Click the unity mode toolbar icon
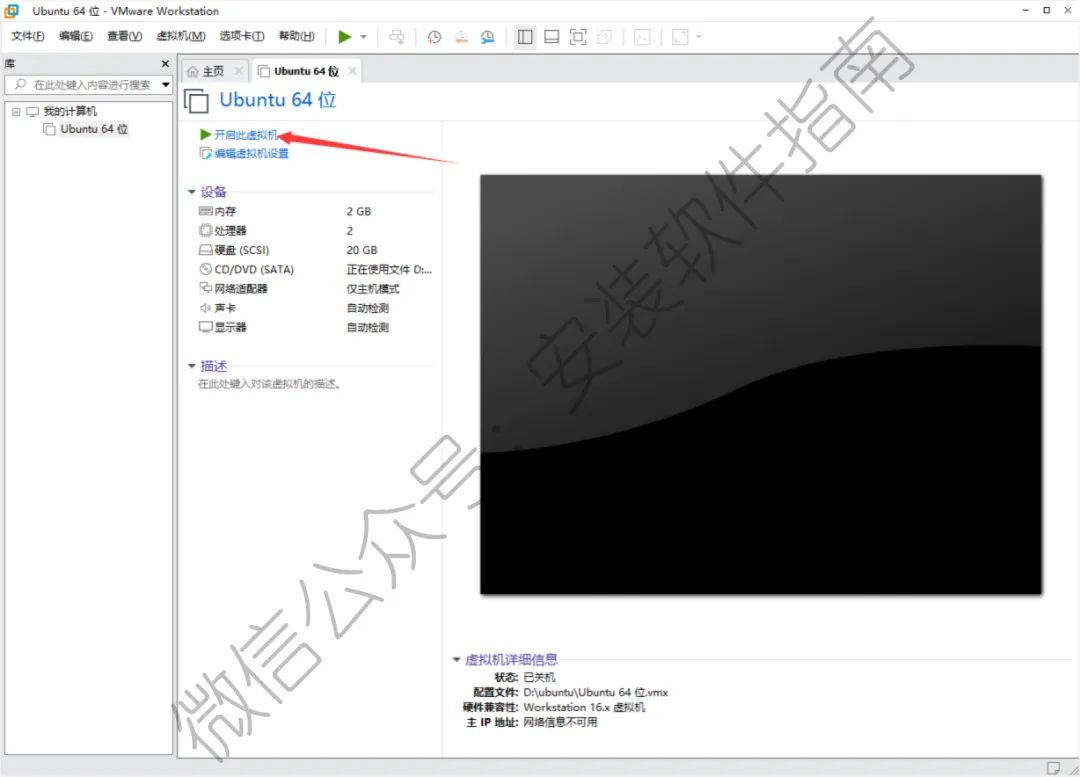This screenshot has height=777, width=1080. [x=605, y=37]
